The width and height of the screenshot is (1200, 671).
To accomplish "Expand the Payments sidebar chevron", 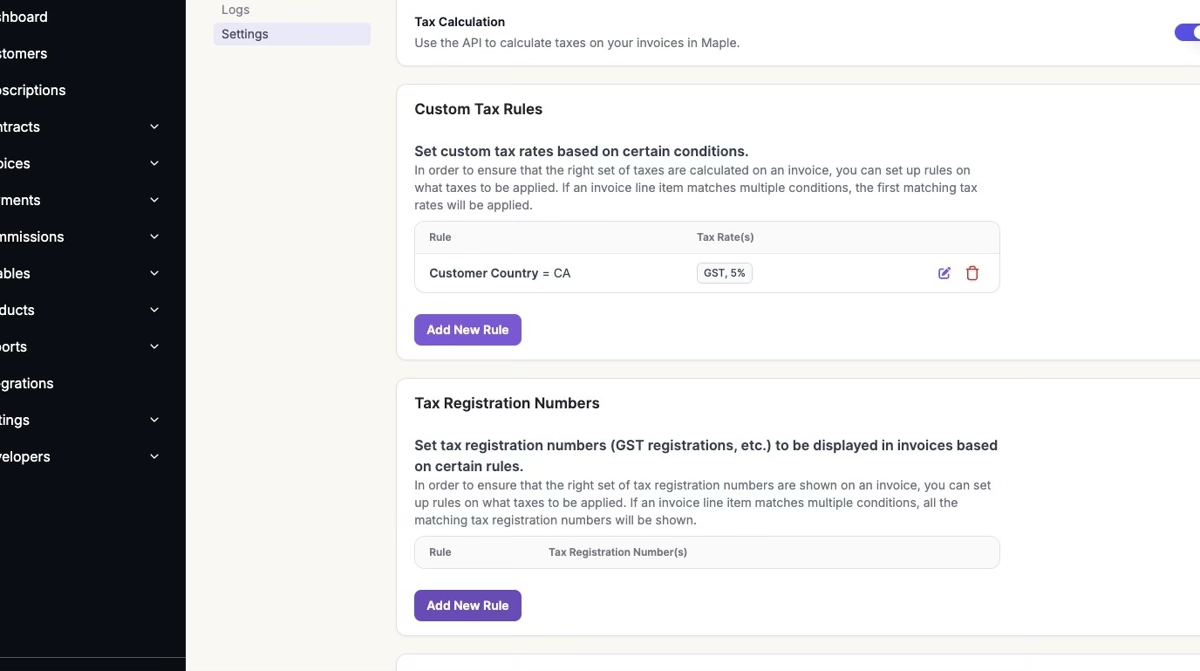I will pyautogui.click(x=154, y=200).
